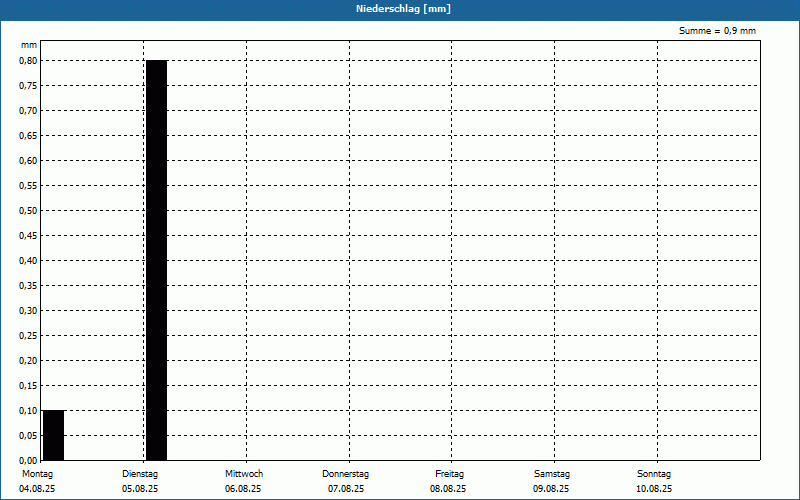This screenshot has height=500, width=800.
Task: Click the Niederschlag [mm] title bar
Action: coord(400,9)
